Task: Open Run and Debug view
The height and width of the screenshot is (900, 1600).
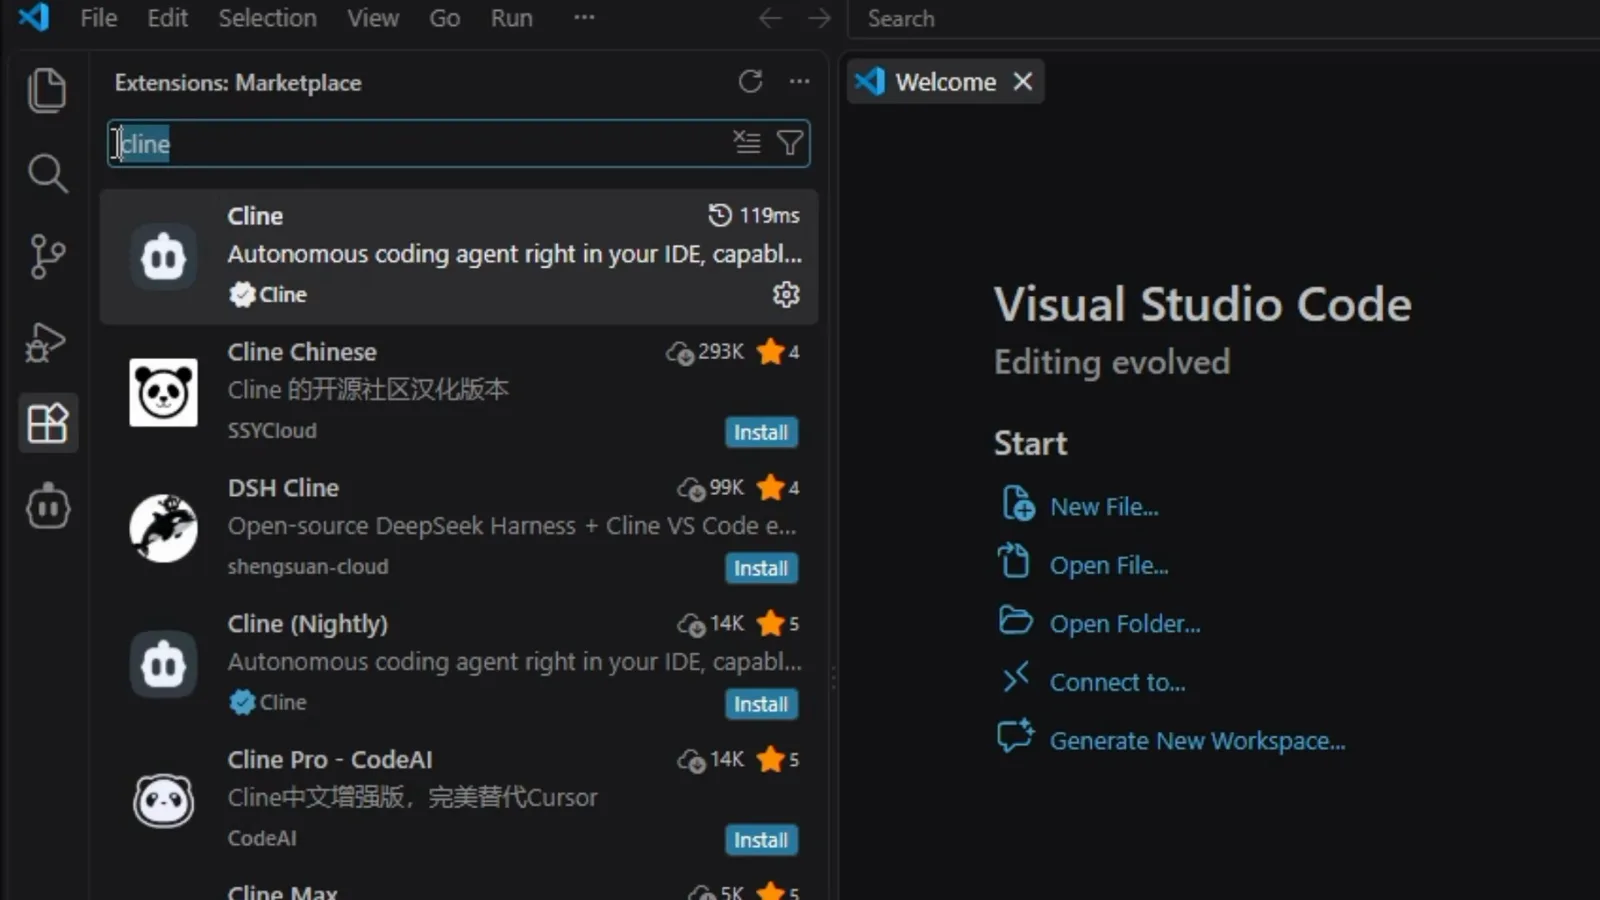Action: pyautogui.click(x=46, y=342)
